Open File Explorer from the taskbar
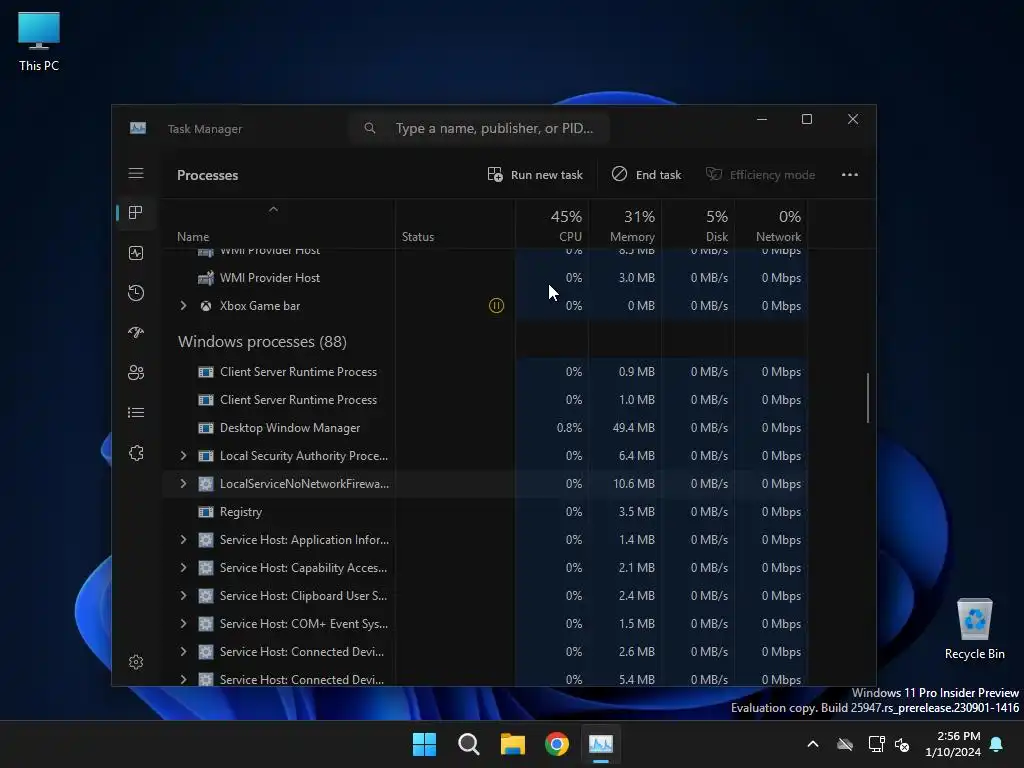The height and width of the screenshot is (768, 1024). coord(513,744)
